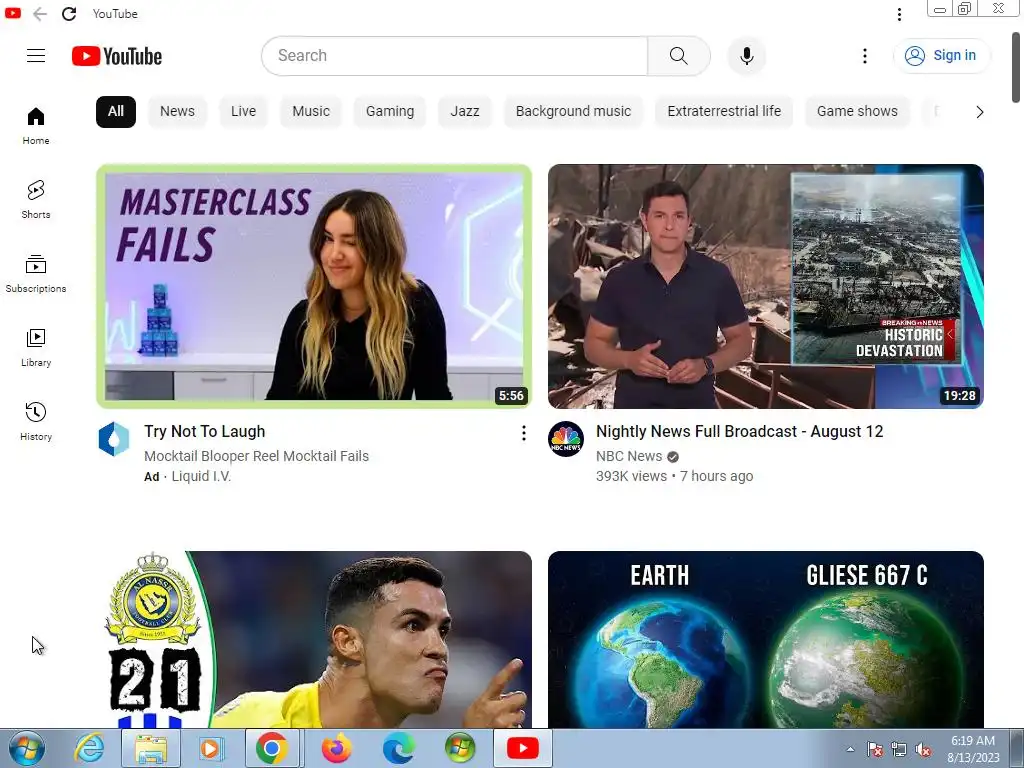Viewport: 1024px width, 768px height.
Task: Click inside the Search input field
Action: tap(455, 56)
